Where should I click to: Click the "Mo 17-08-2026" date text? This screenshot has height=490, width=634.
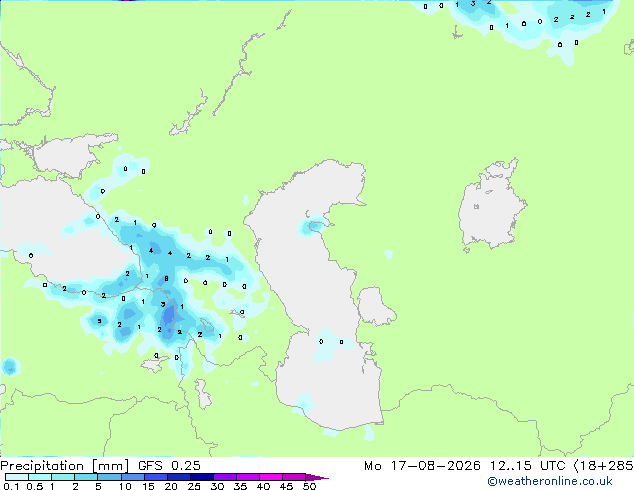point(422,466)
